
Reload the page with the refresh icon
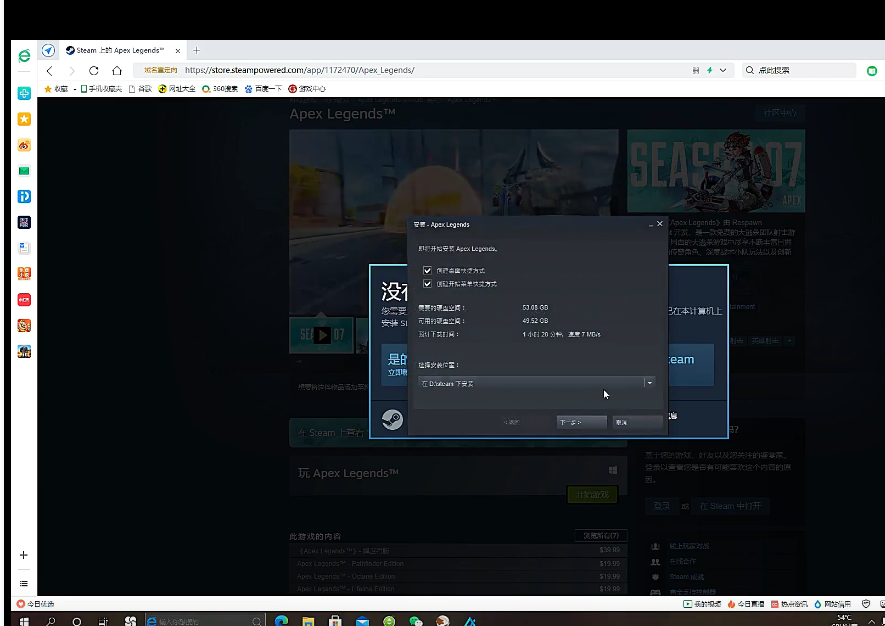pyautogui.click(x=94, y=71)
